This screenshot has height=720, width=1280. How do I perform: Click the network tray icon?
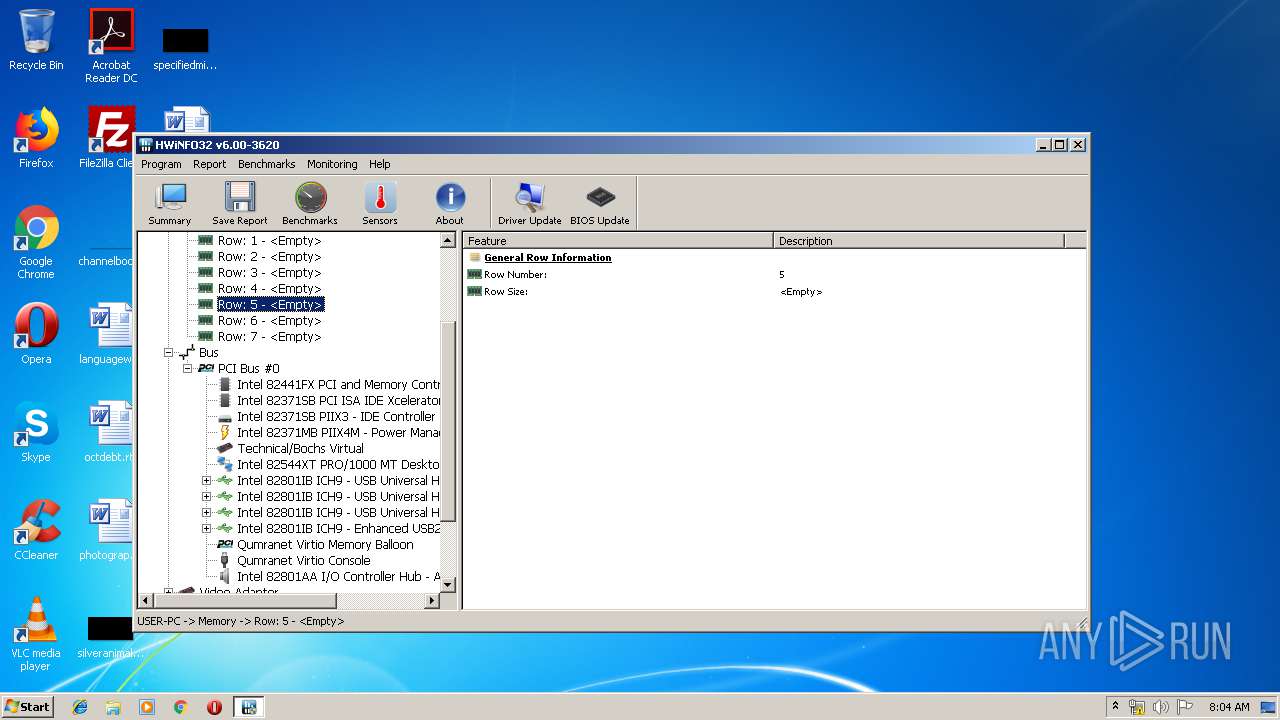(x=1137, y=707)
